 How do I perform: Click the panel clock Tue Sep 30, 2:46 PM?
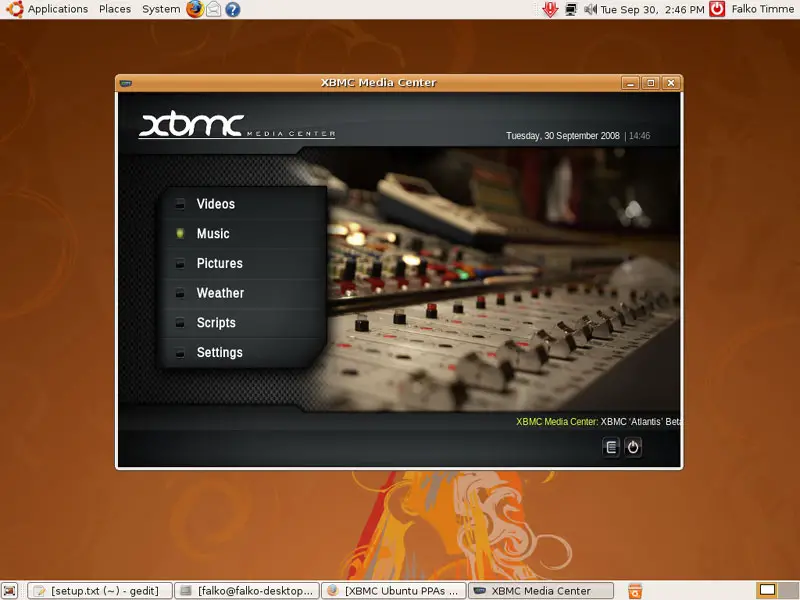[x=652, y=10]
